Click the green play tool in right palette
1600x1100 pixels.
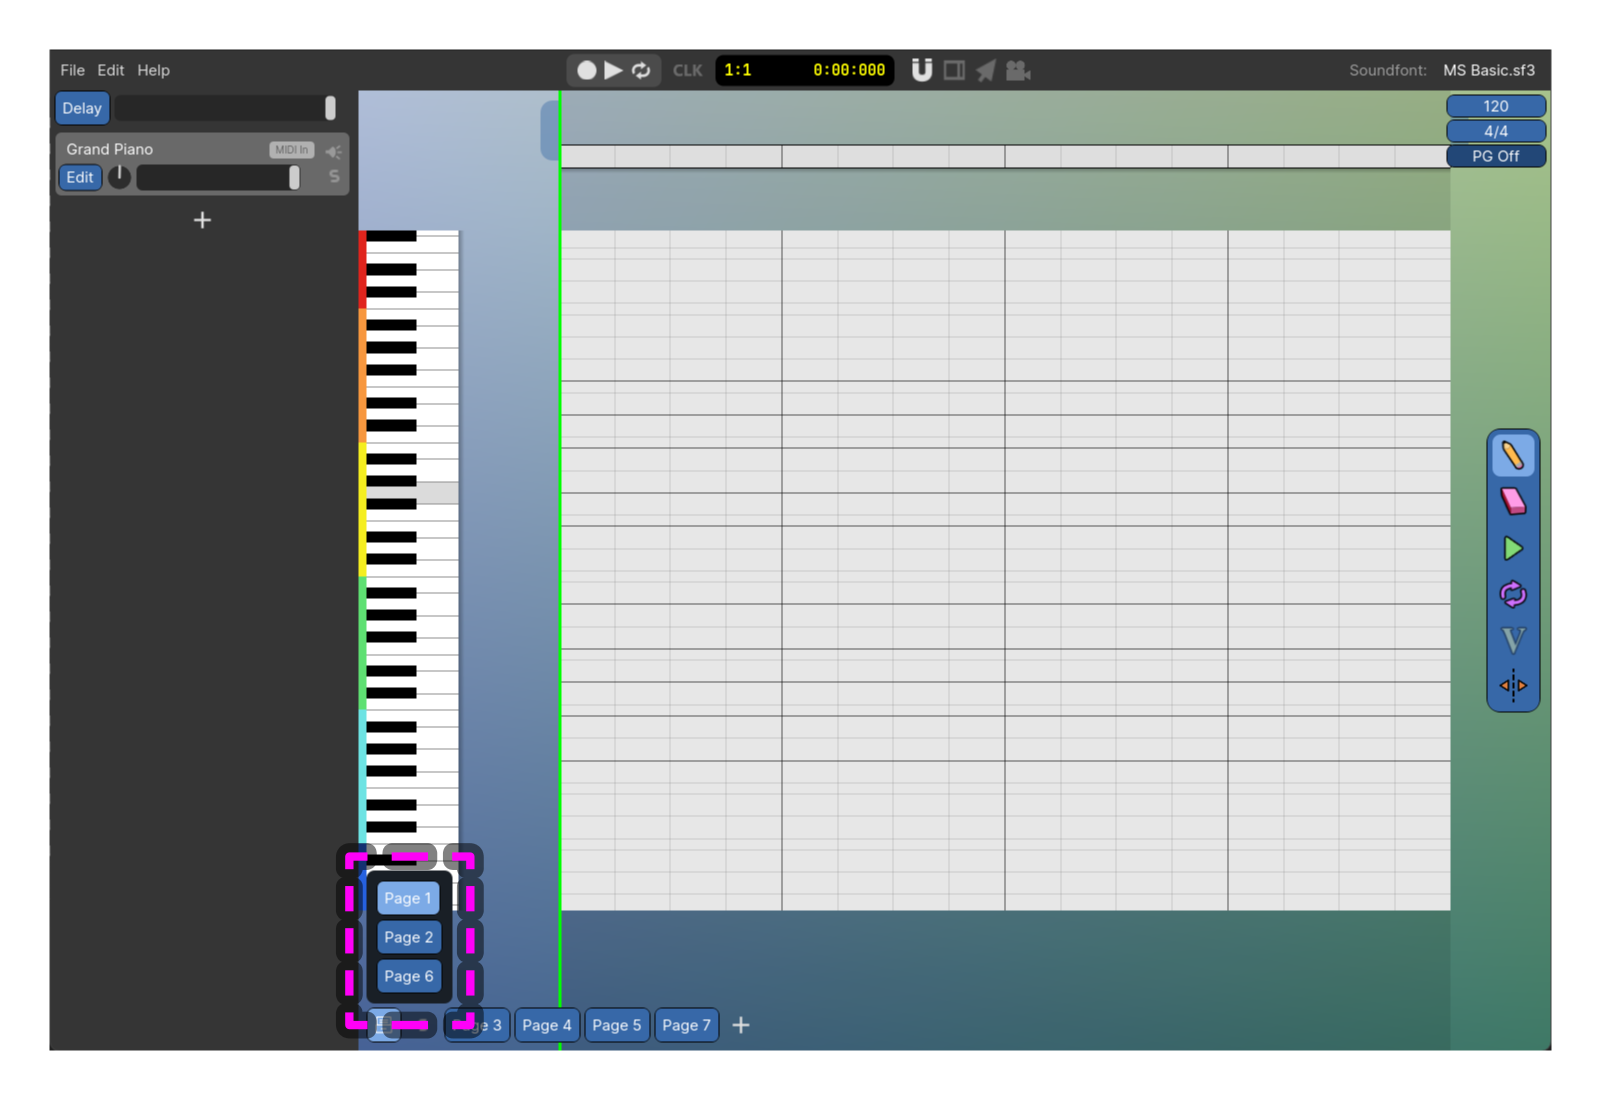pos(1512,548)
